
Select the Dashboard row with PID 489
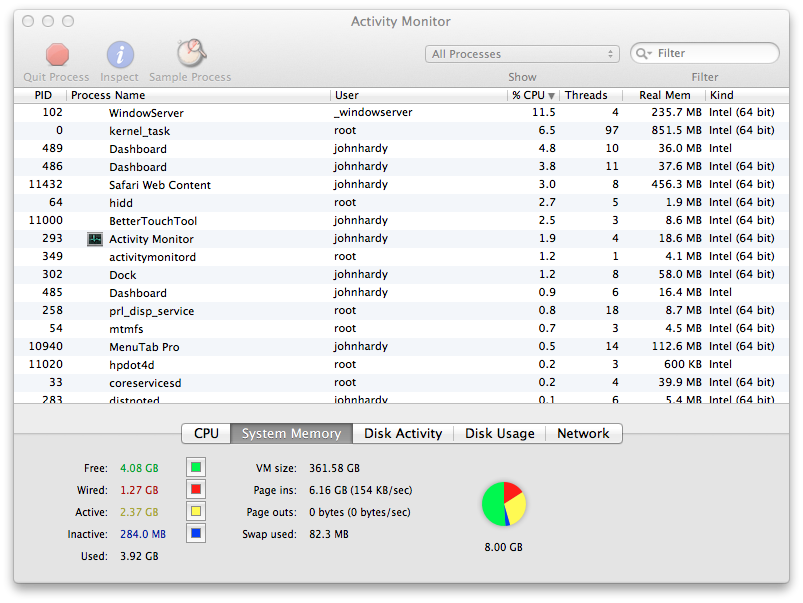tap(402, 149)
